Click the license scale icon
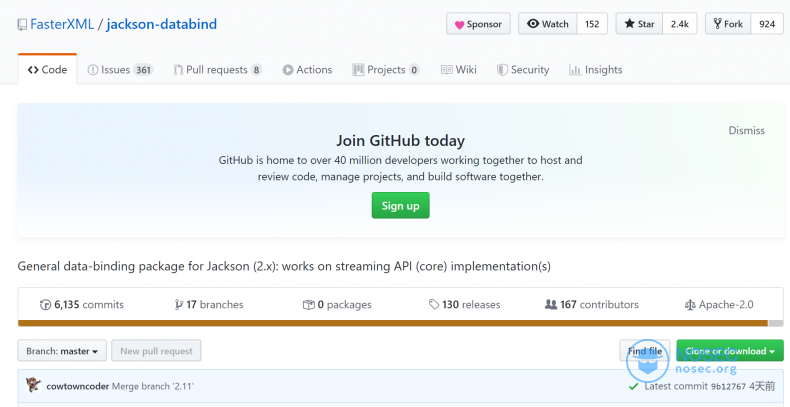 coord(690,305)
